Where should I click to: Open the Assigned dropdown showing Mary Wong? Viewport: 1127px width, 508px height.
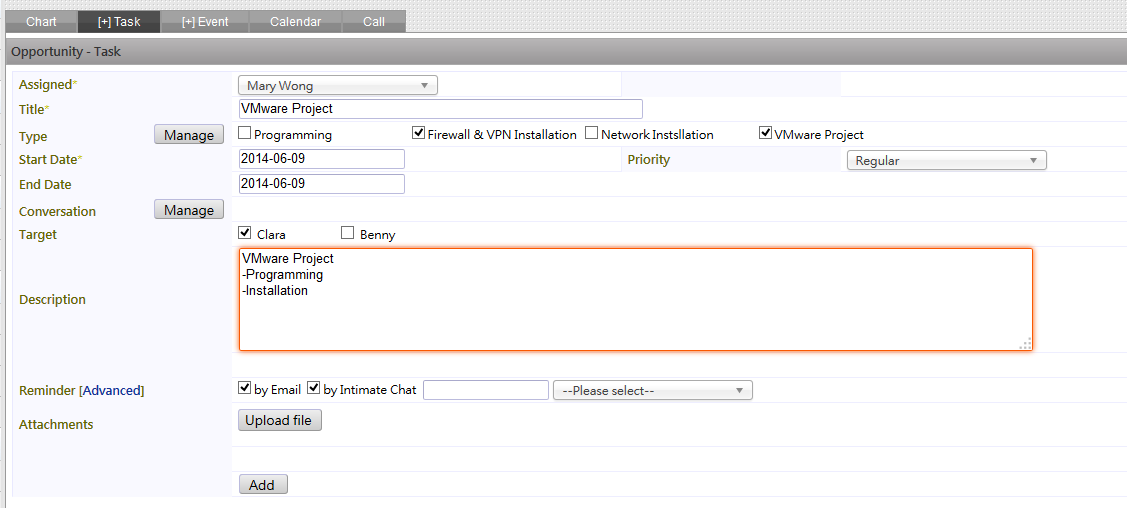tap(338, 86)
